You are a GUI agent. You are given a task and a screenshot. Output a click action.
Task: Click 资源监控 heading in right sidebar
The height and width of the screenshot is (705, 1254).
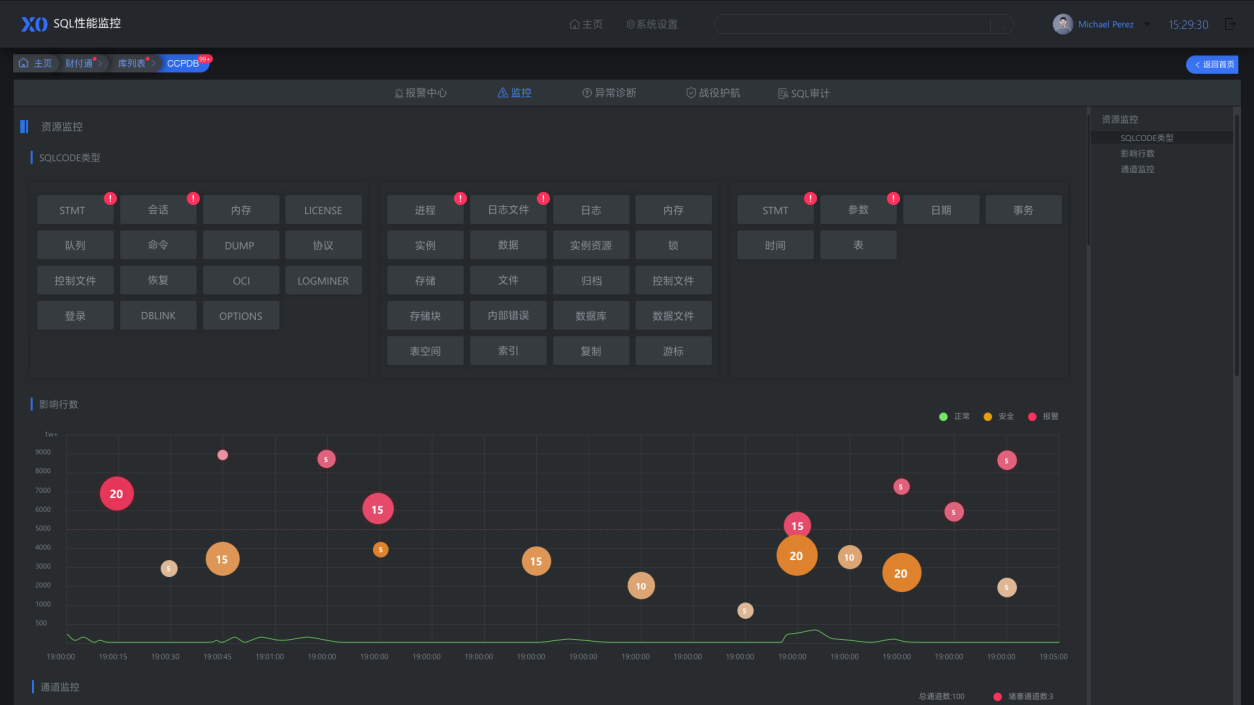(x=1119, y=119)
